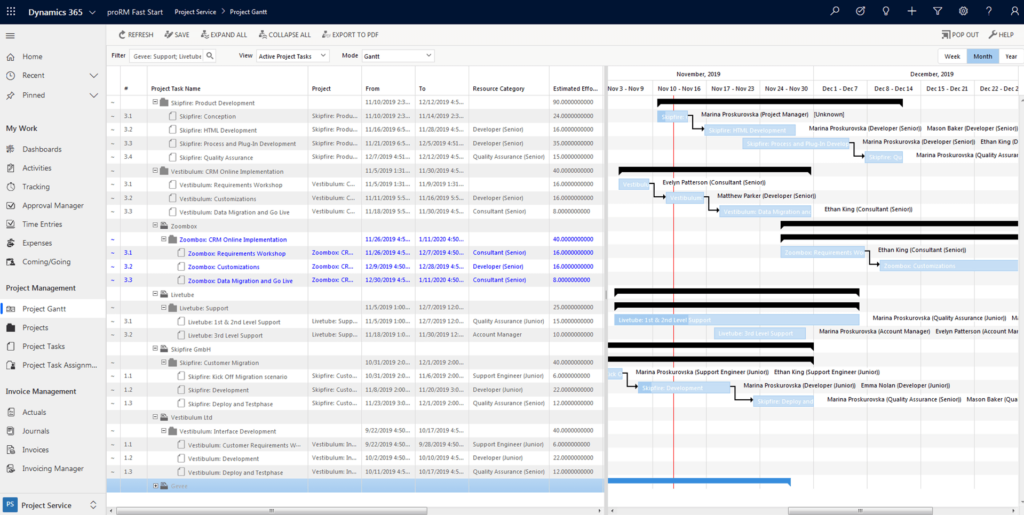Screen dimensions: 1024x515
Task: Open Invoices in the sidebar
Action: click(x=36, y=450)
